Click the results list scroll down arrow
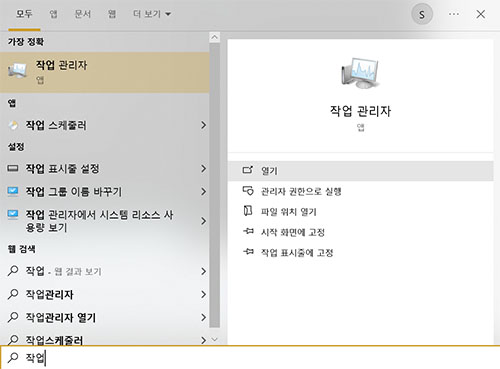 (x=215, y=339)
